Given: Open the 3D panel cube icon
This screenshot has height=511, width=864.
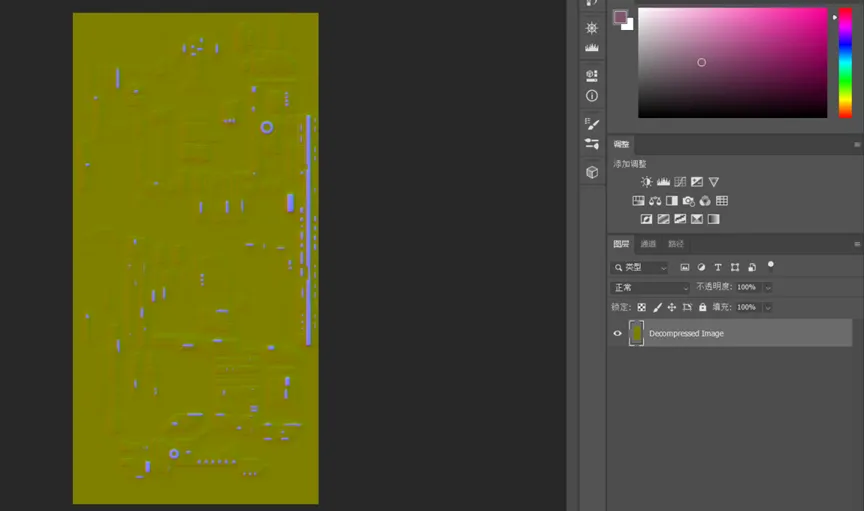Looking at the screenshot, I should [x=592, y=172].
